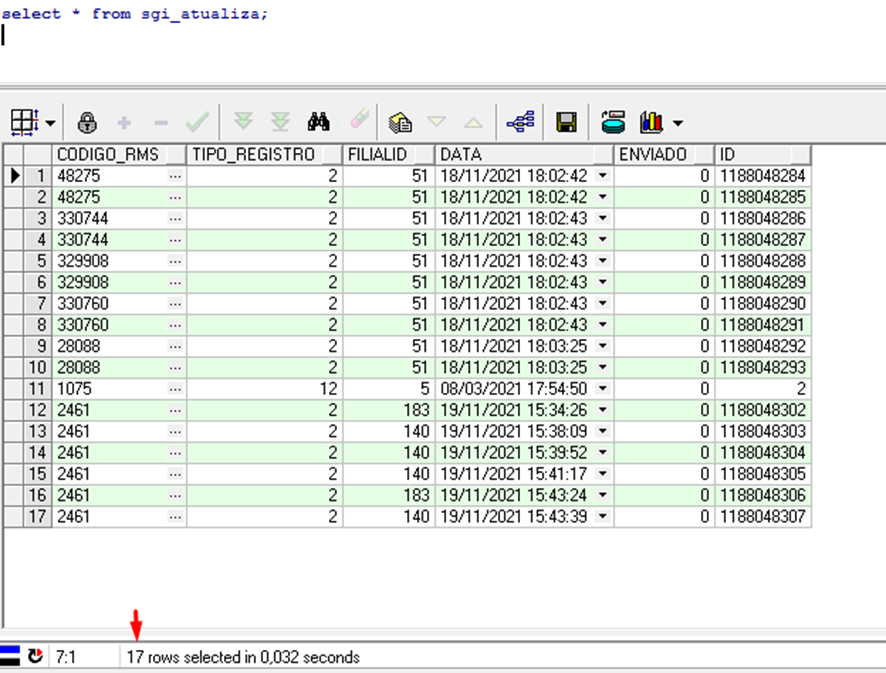Click the previous record down-triangle icon
886x673 pixels.
(x=437, y=121)
